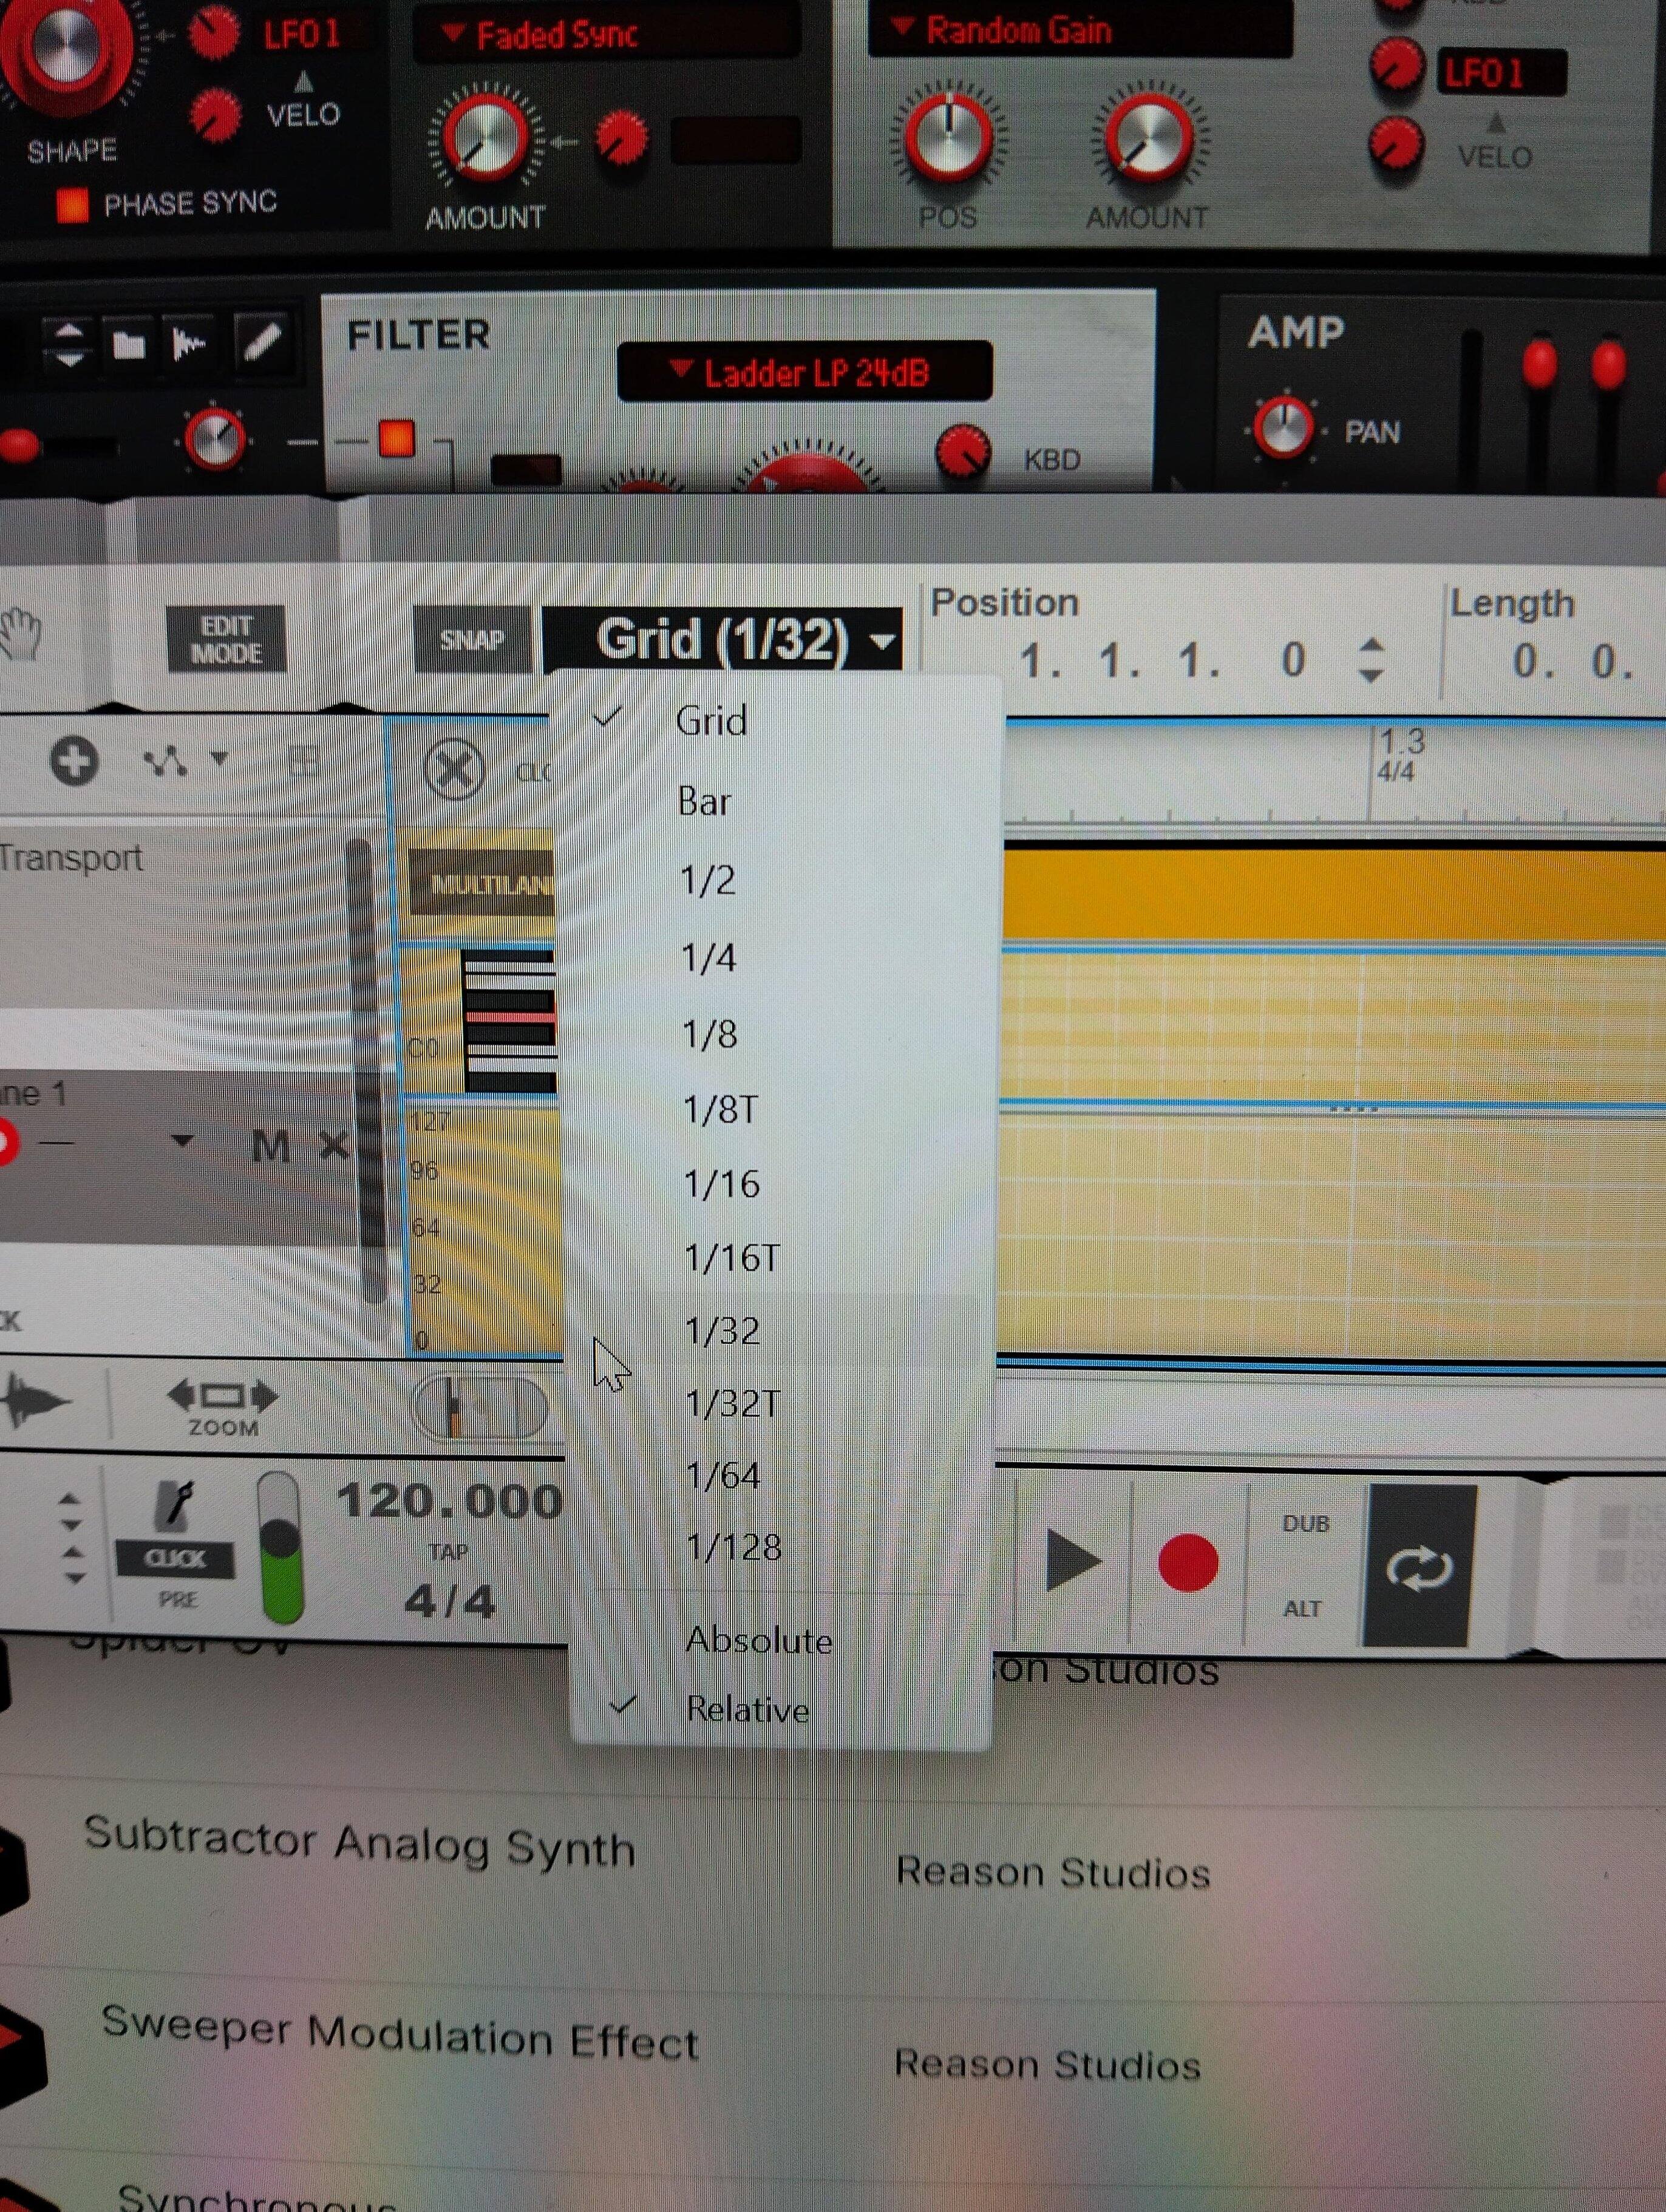The image size is (1666, 2212).
Task: Open the folder browse patch icon
Action: [129, 346]
